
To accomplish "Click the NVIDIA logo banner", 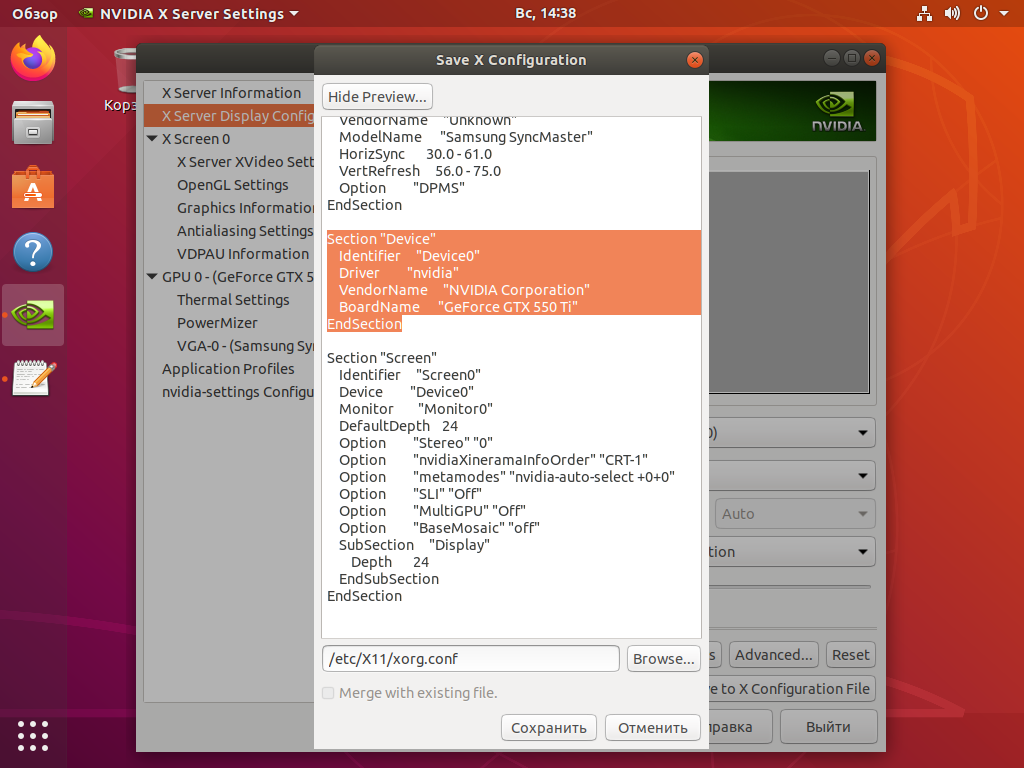I will 792,111.
